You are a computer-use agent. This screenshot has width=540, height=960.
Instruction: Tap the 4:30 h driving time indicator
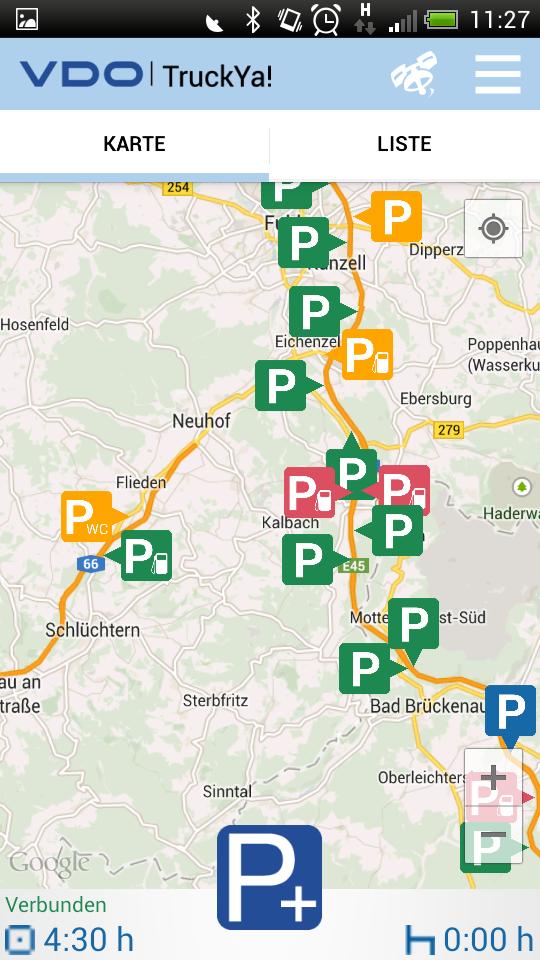(69, 939)
